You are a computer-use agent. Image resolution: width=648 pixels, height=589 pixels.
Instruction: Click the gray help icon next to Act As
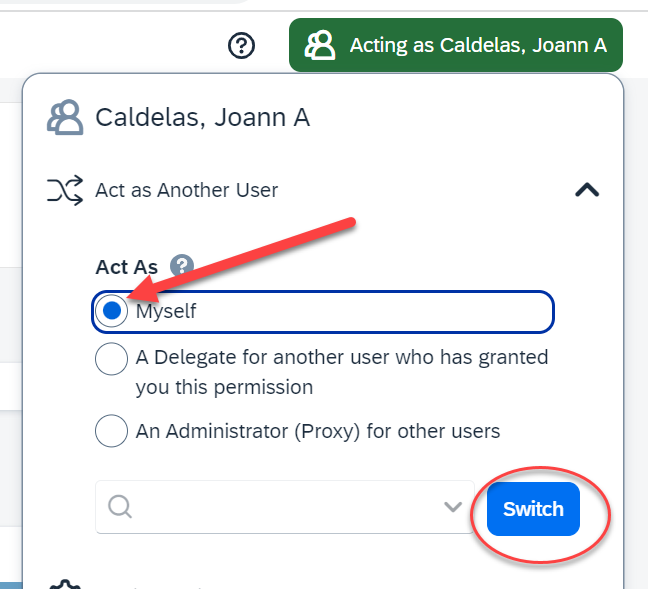tap(180, 266)
